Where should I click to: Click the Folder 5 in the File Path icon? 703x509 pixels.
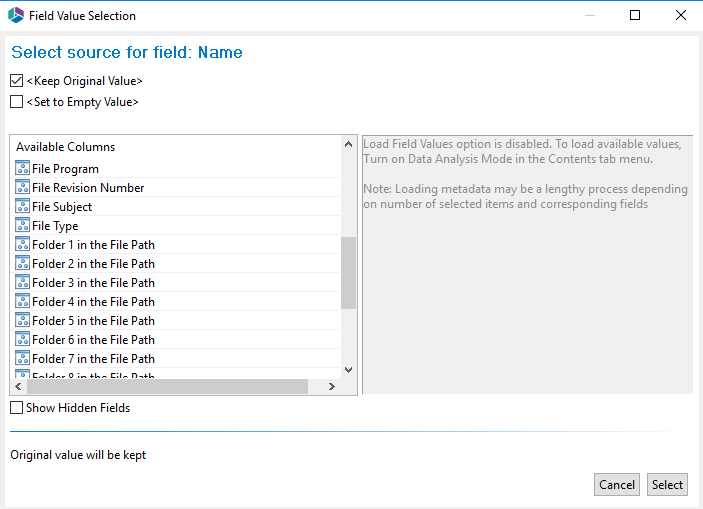click(x=23, y=321)
